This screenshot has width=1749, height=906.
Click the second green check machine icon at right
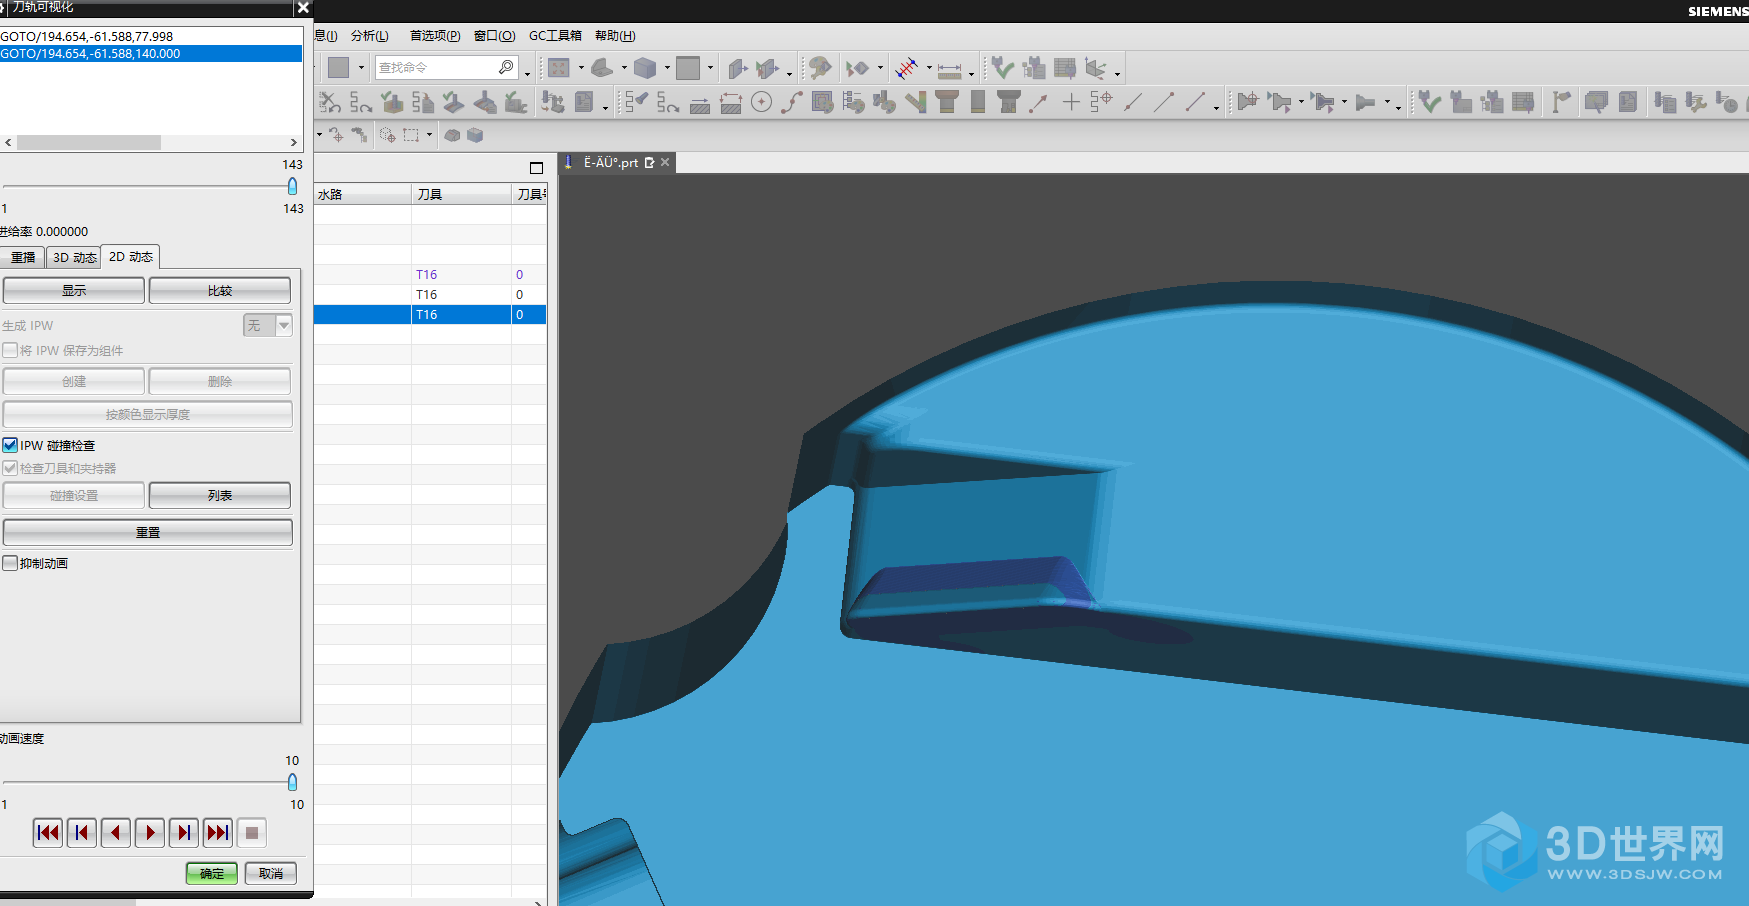coord(1430,102)
